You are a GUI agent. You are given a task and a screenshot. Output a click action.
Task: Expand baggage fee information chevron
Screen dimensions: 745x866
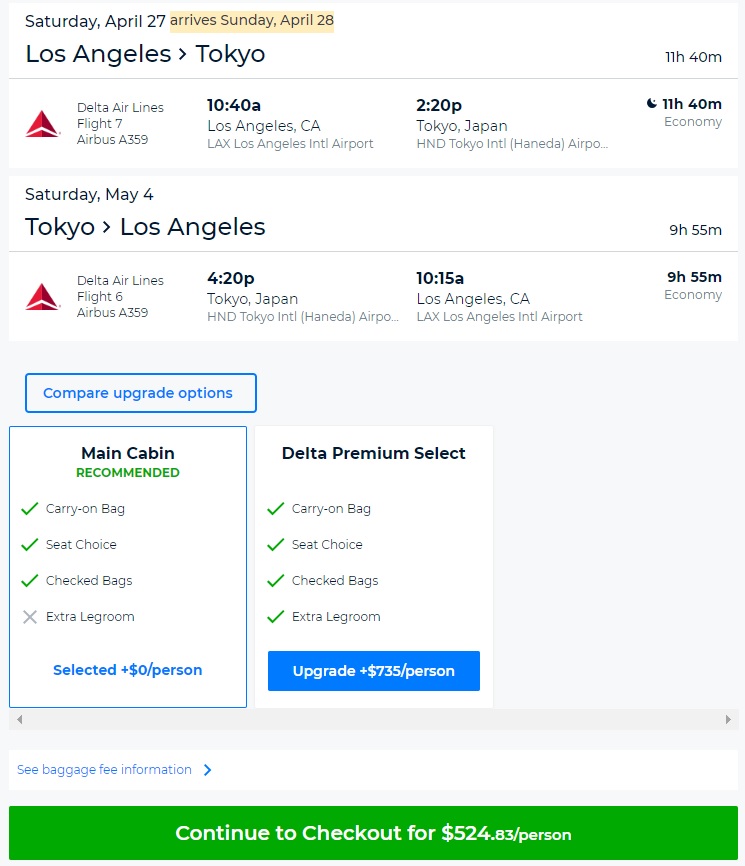[208, 770]
